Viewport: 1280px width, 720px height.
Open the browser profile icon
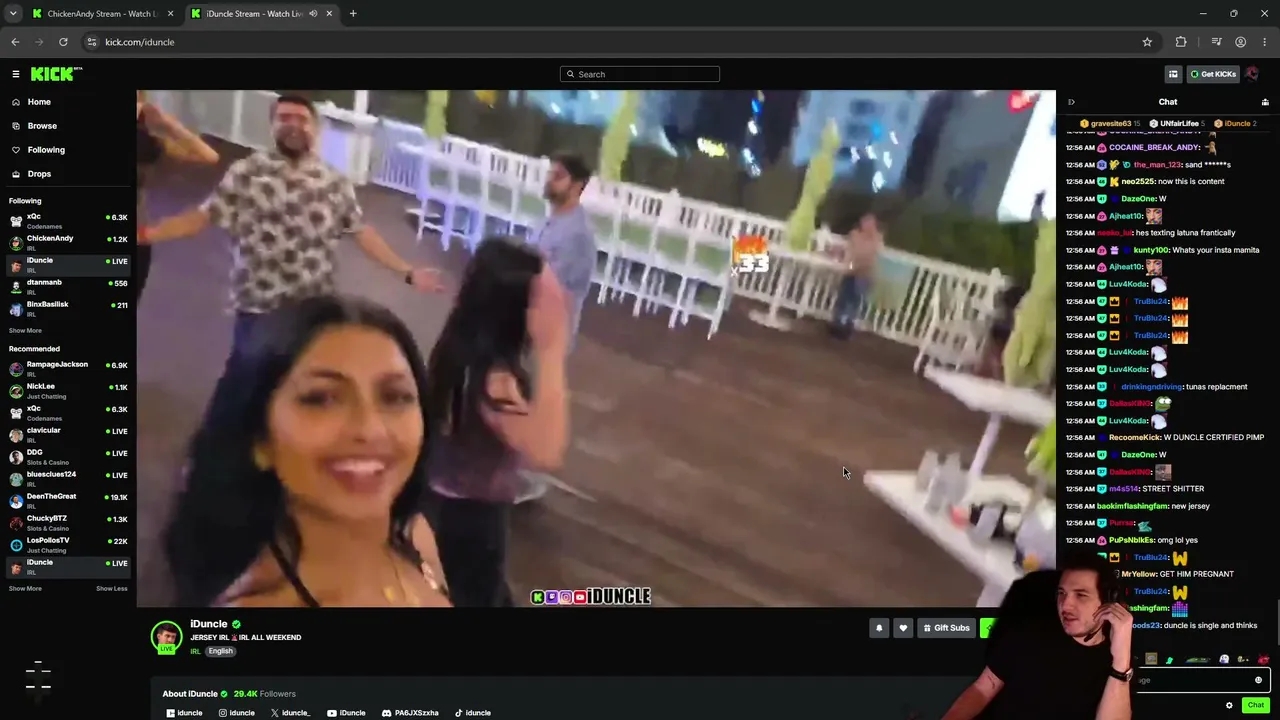(x=1240, y=42)
